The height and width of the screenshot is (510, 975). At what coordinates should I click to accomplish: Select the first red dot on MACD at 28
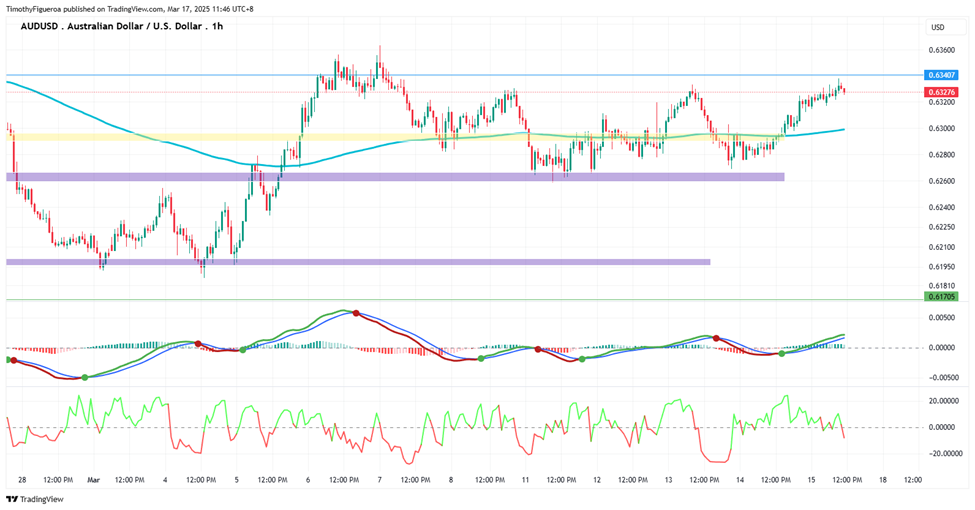coord(14,361)
